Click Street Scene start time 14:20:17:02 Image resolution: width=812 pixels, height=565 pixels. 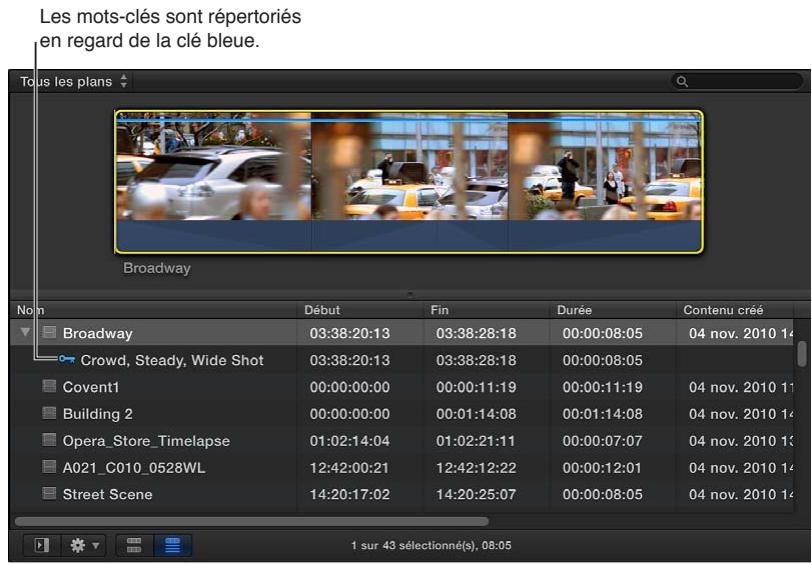pos(350,495)
